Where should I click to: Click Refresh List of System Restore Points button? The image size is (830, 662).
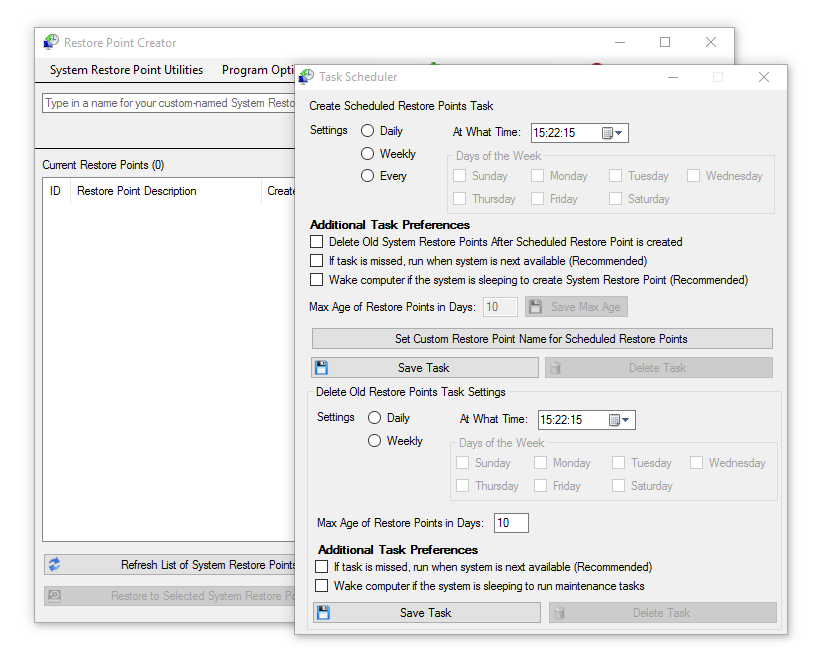[169, 565]
